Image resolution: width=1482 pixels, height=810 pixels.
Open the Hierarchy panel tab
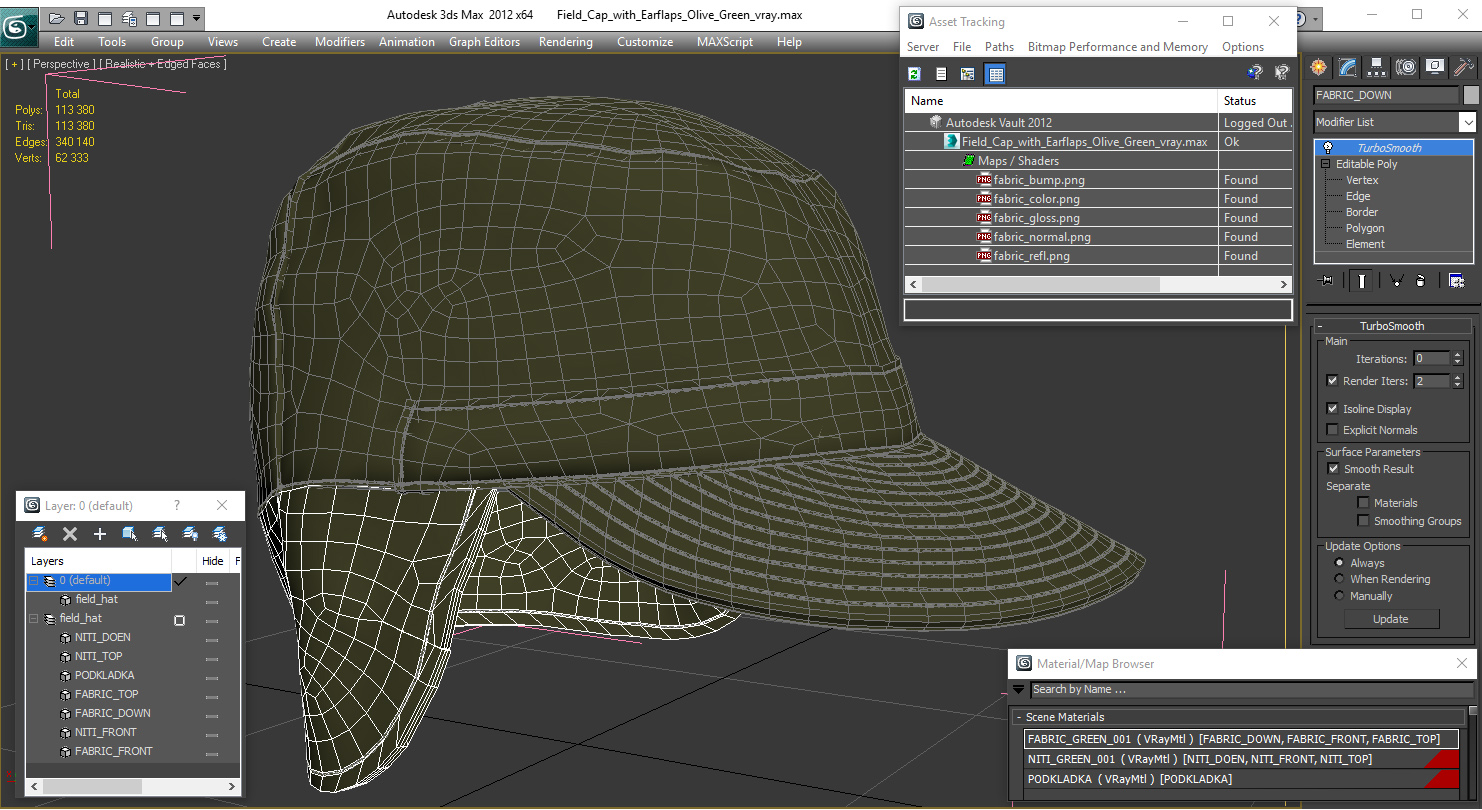(1377, 67)
